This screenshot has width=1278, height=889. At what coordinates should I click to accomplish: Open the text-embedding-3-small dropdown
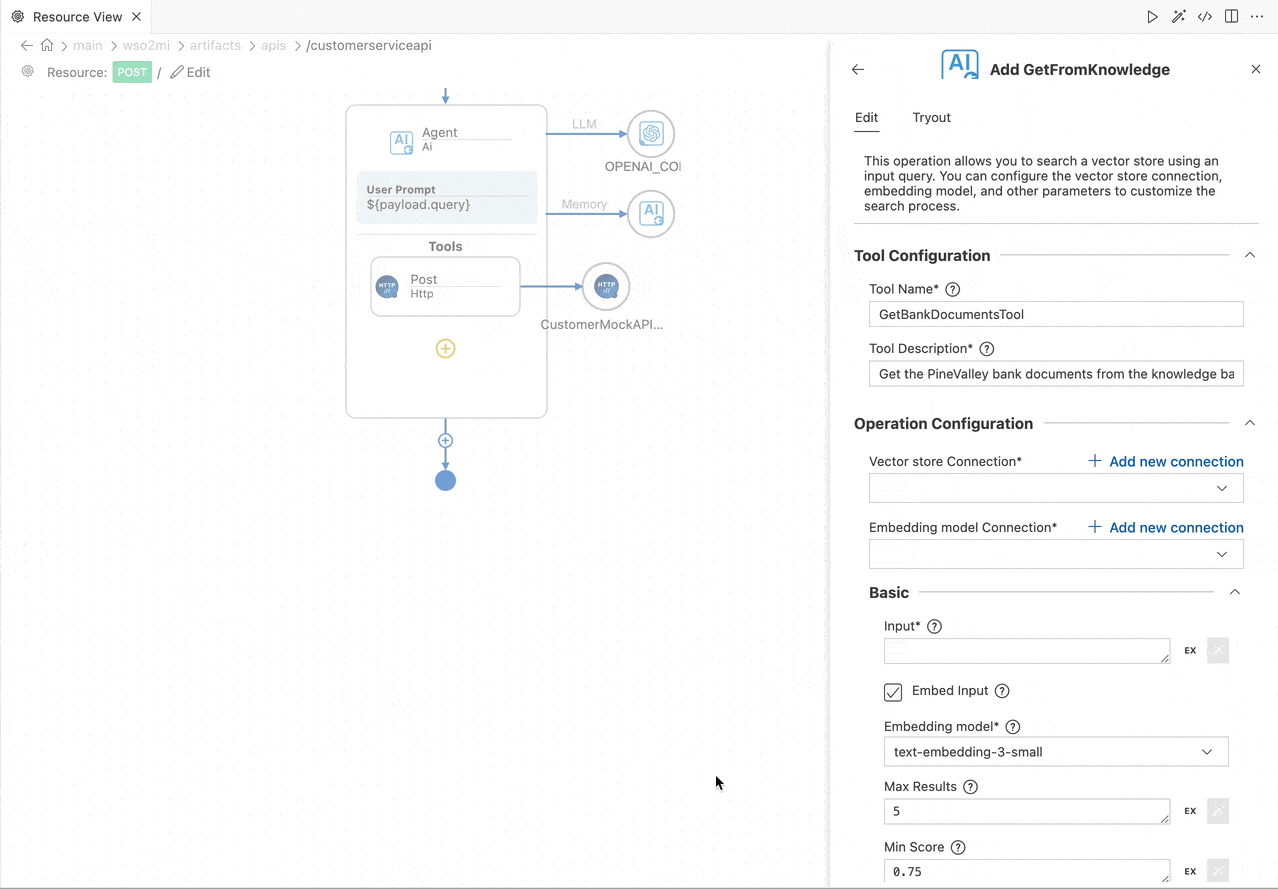coord(1056,752)
